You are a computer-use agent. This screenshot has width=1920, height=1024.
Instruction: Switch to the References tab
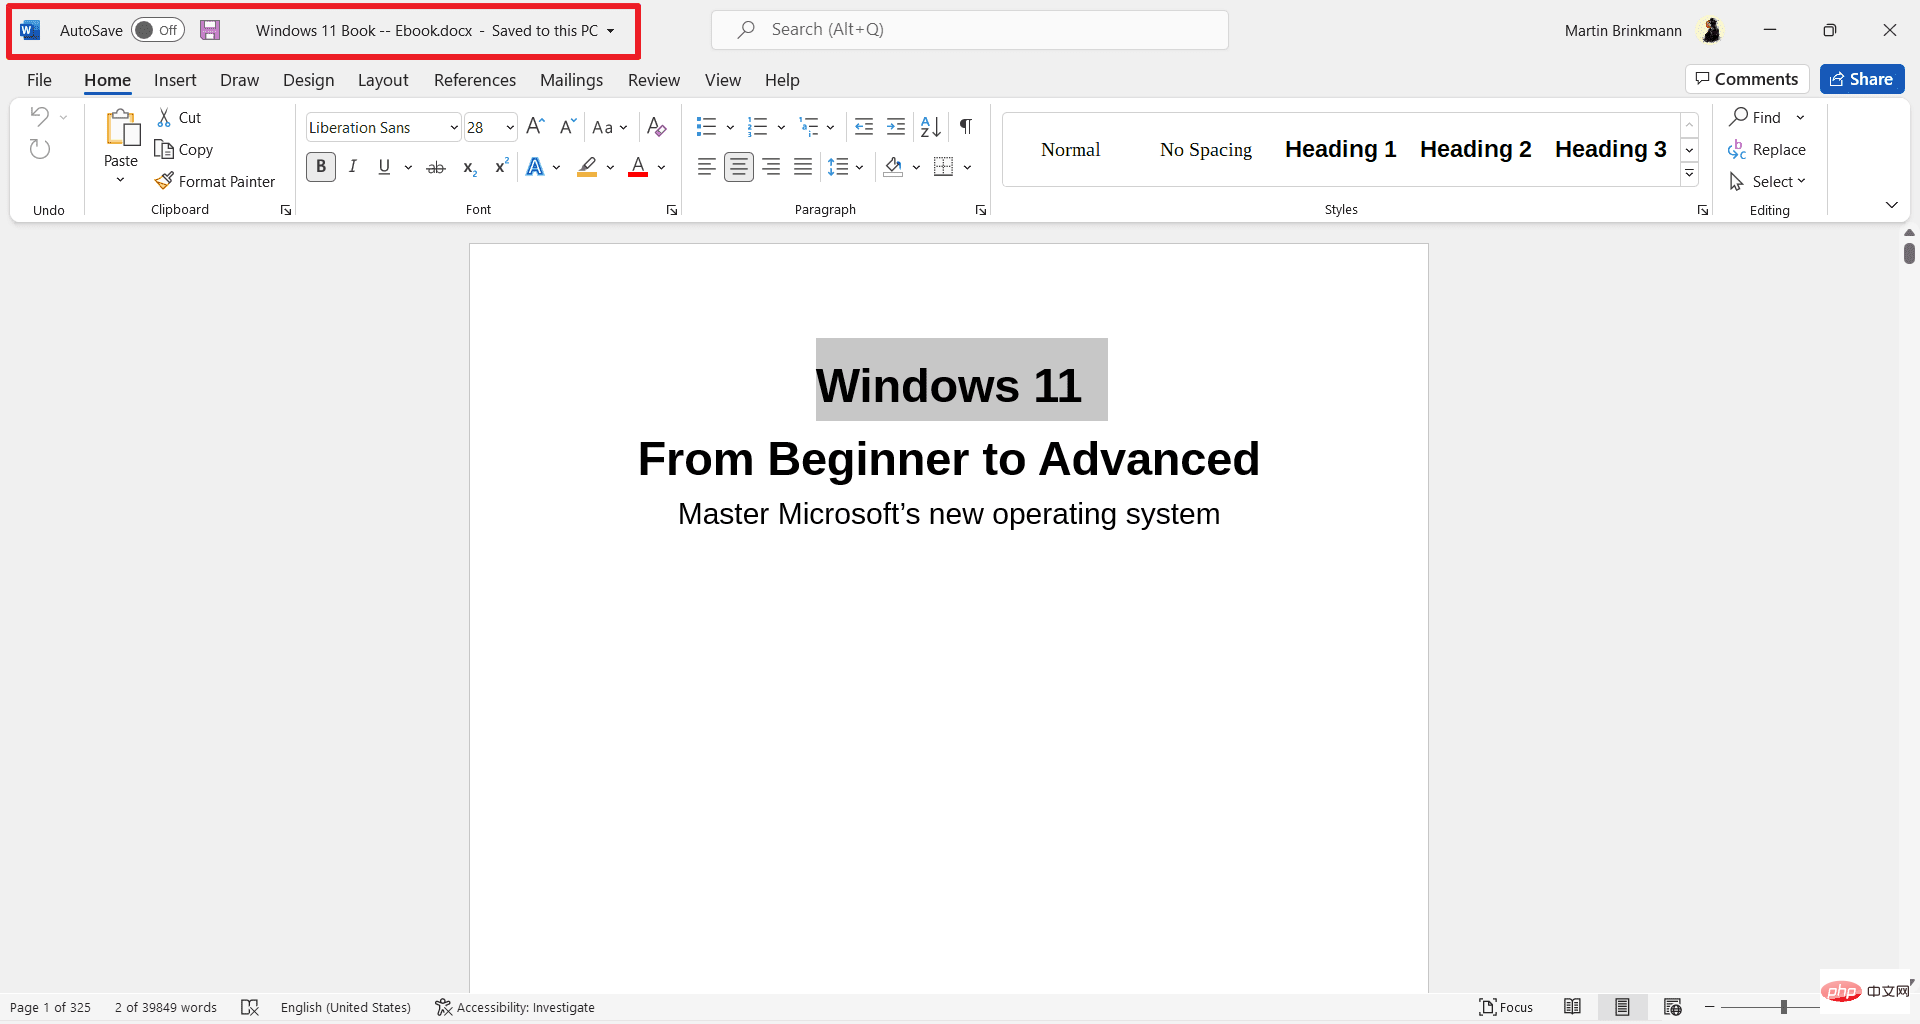[475, 80]
